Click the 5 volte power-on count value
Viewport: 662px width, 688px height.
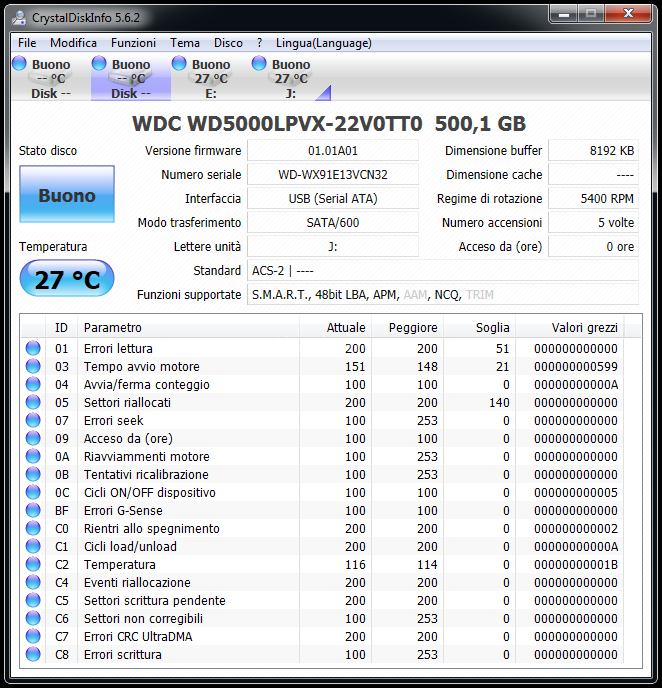click(594, 222)
